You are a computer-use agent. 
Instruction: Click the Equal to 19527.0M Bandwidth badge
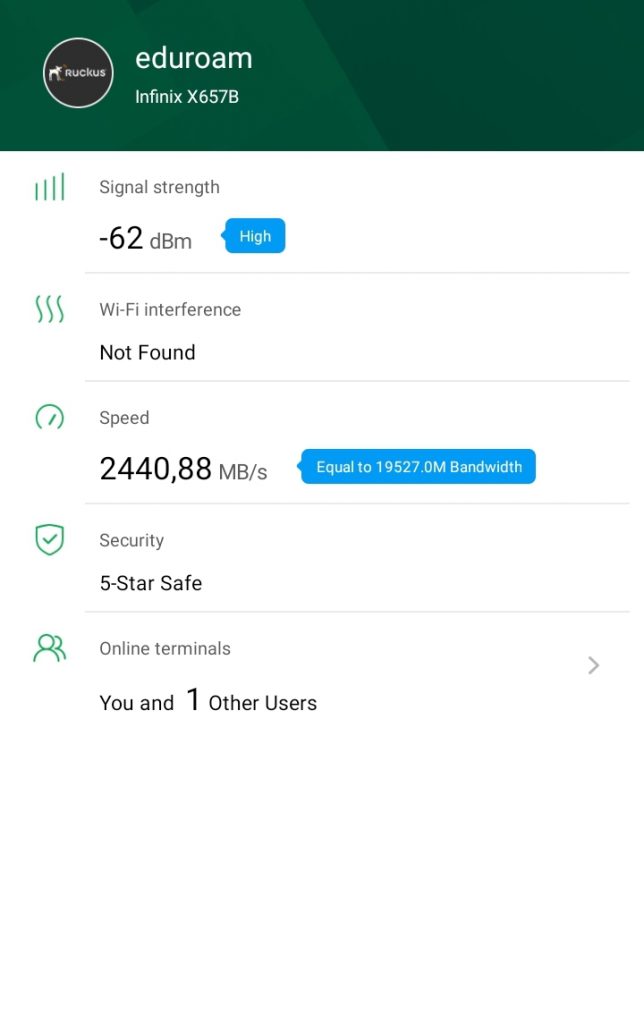[x=419, y=467]
